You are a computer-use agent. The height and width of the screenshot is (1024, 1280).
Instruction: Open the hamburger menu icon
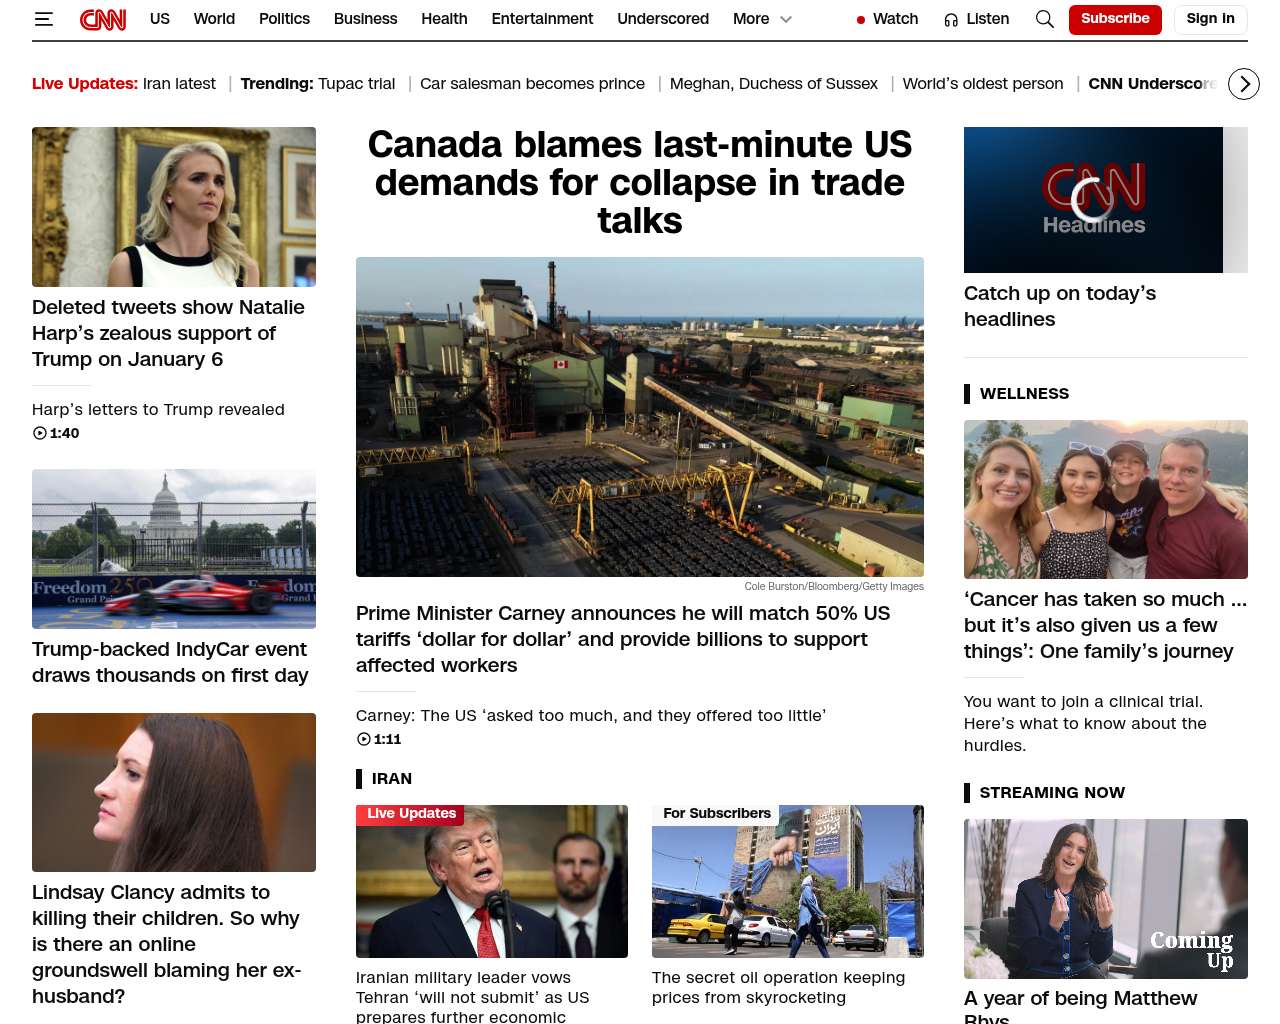[43, 19]
